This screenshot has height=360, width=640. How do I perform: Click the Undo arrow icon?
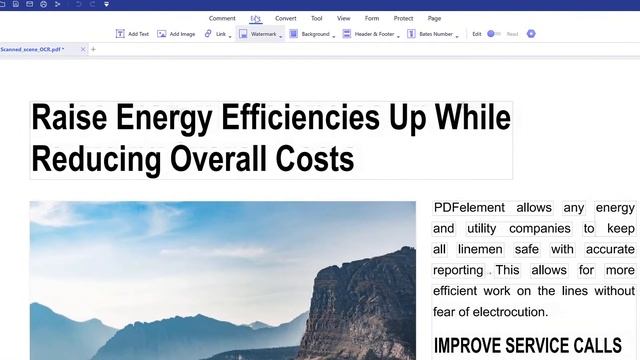pyautogui.click(x=78, y=4)
